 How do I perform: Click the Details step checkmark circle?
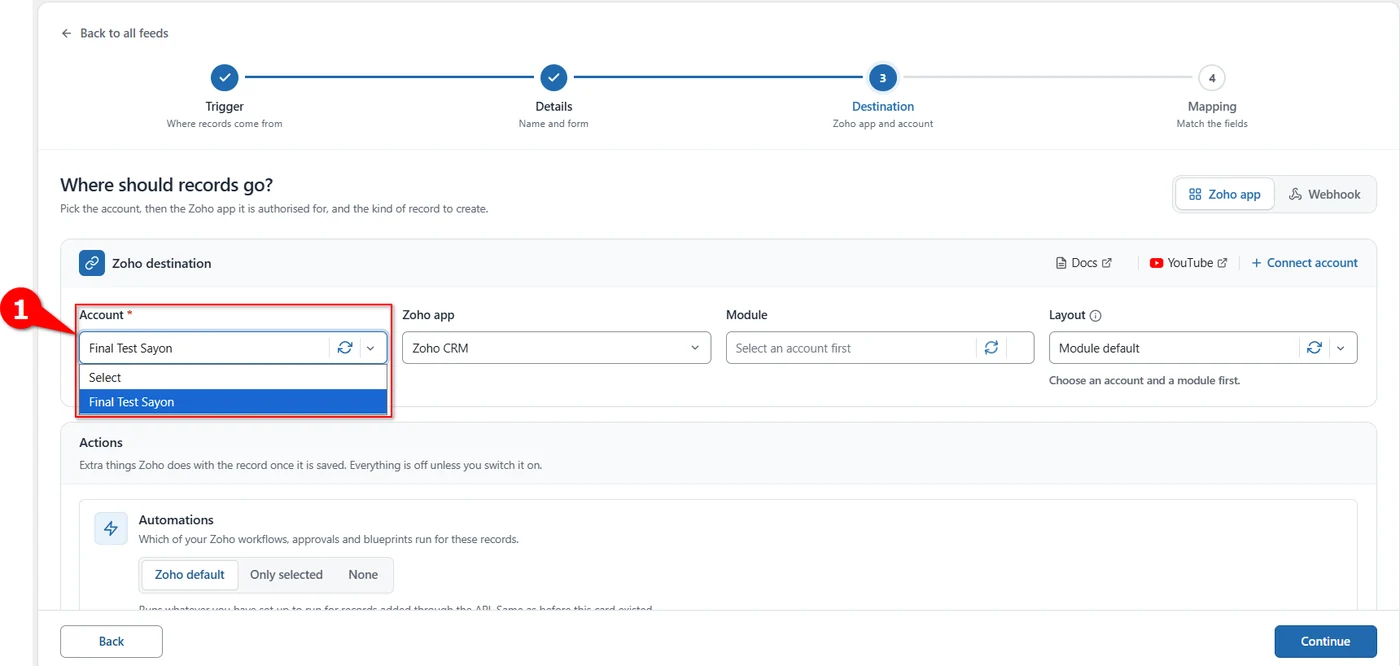(554, 77)
